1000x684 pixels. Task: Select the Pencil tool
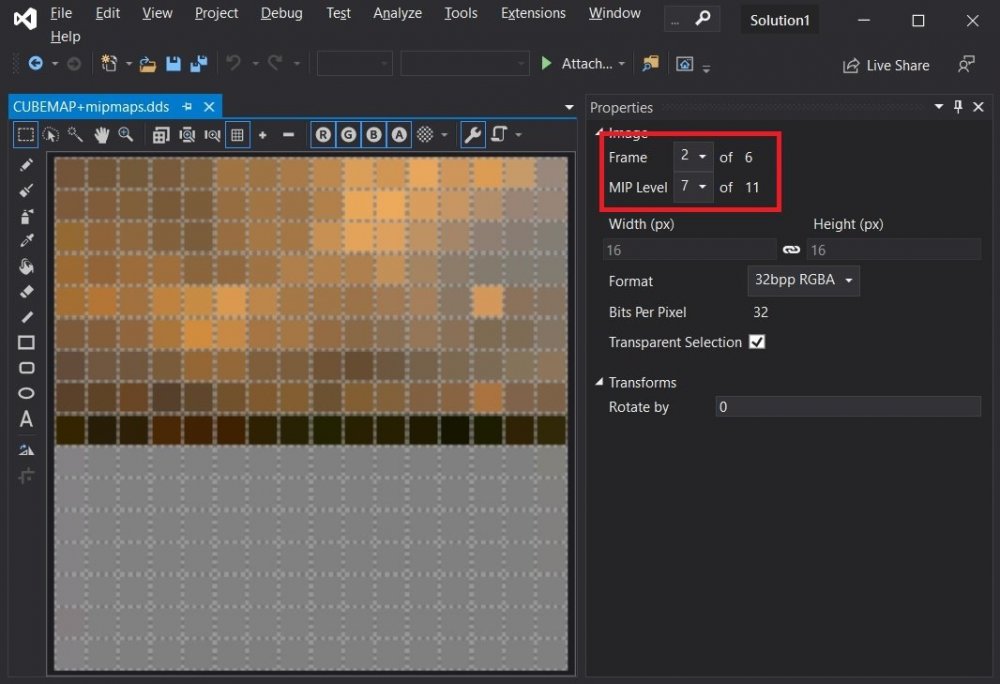27,164
